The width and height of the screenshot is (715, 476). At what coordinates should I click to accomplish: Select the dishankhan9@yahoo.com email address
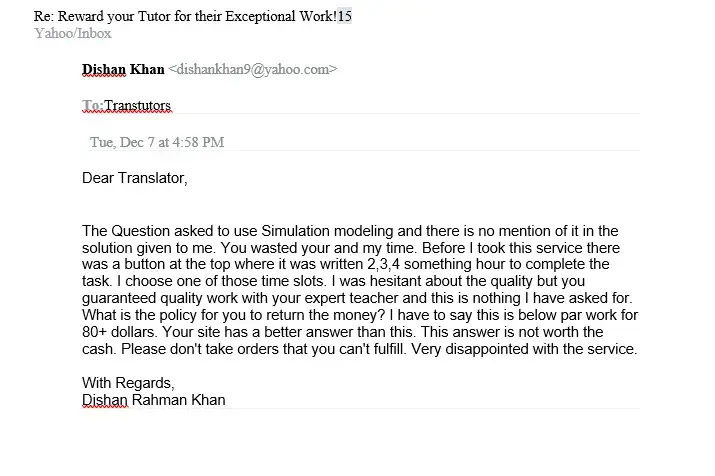[x=253, y=69]
